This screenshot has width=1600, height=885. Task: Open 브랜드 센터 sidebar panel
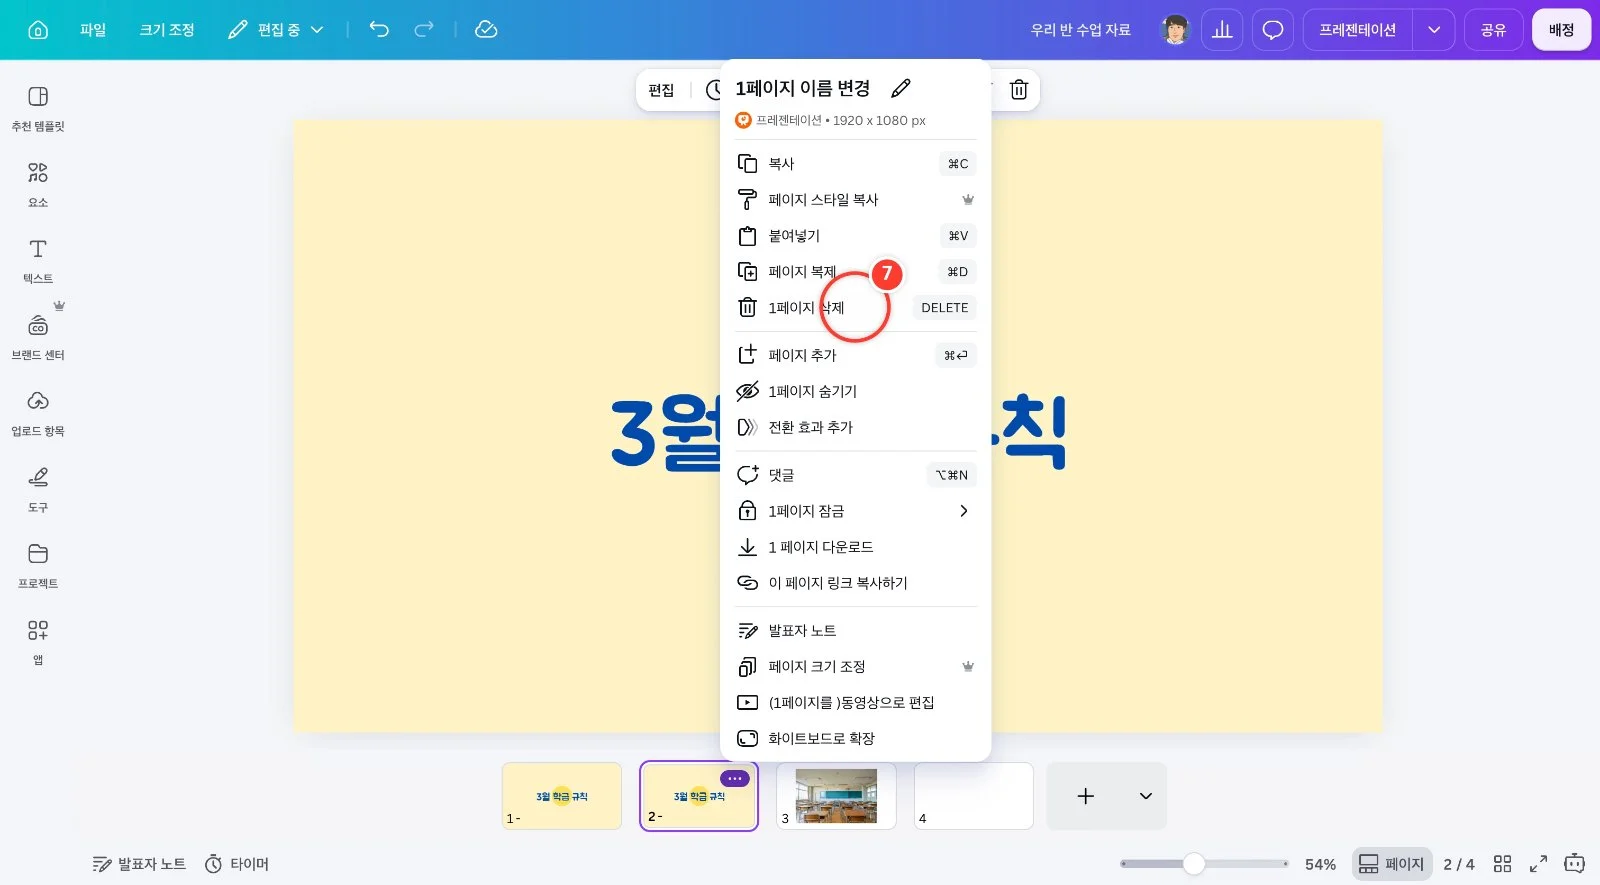pos(38,337)
